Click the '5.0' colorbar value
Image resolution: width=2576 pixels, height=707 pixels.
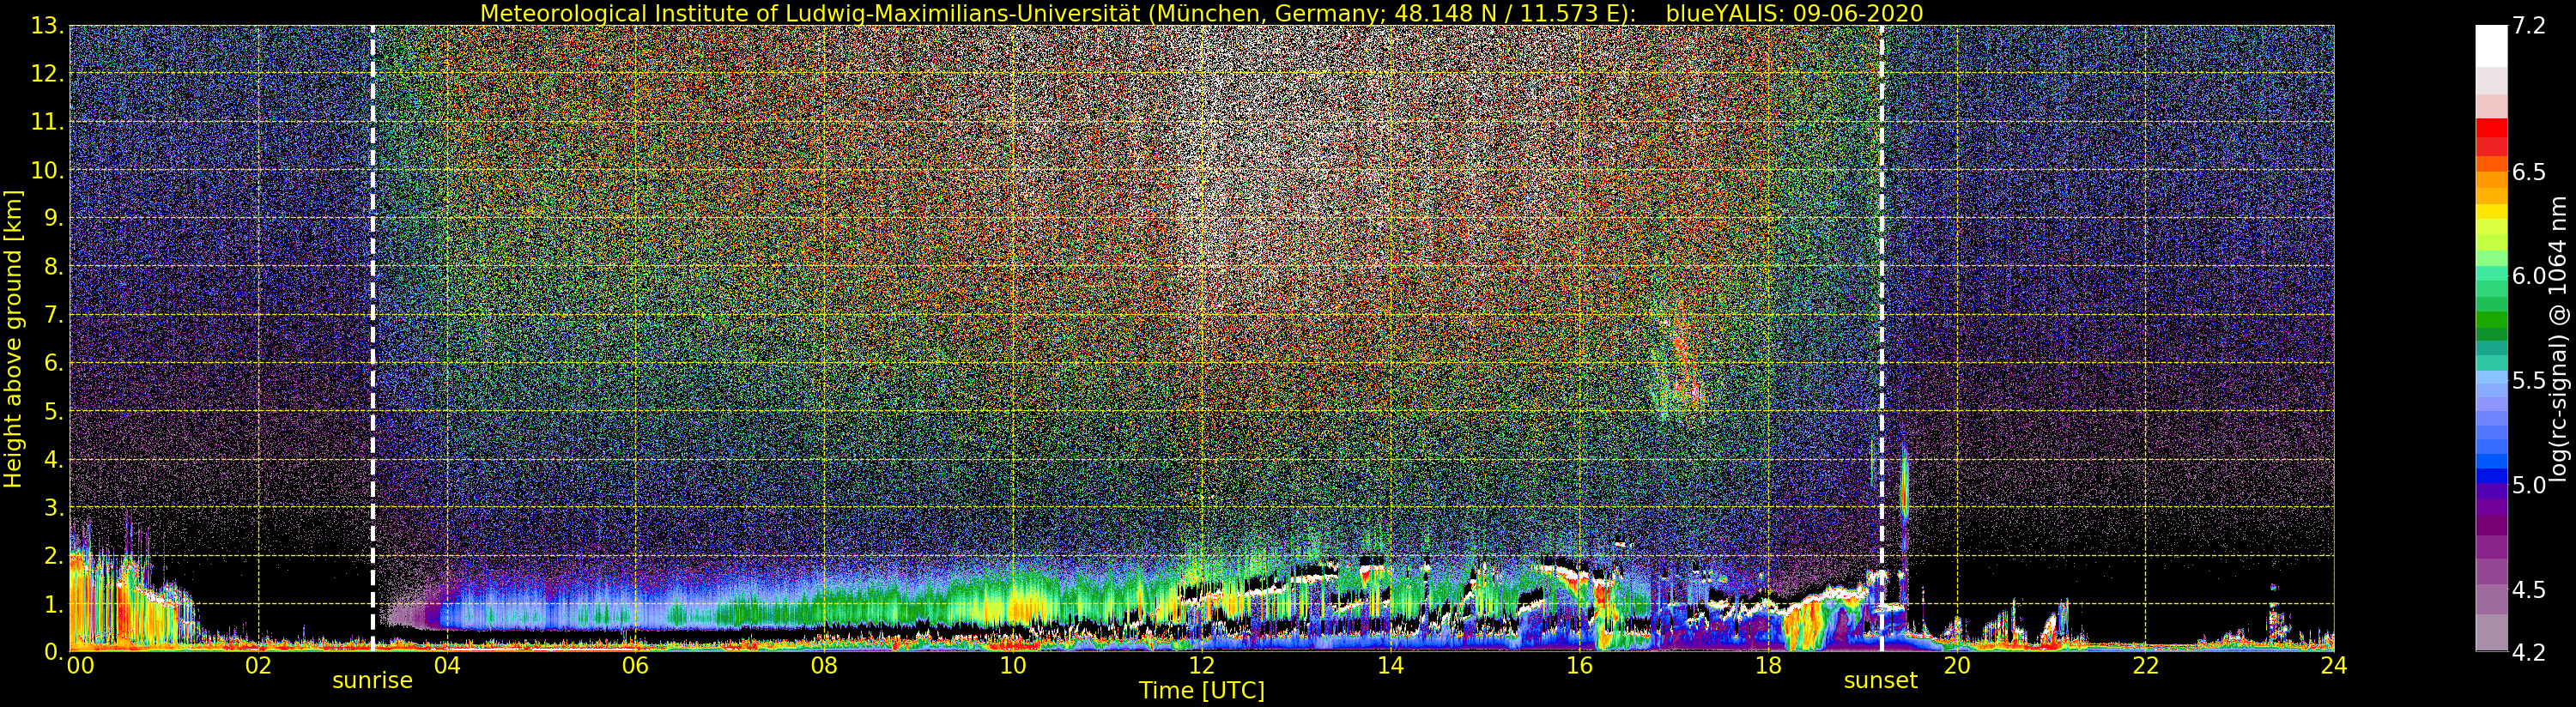pyautogui.click(x=2529, y=485)
